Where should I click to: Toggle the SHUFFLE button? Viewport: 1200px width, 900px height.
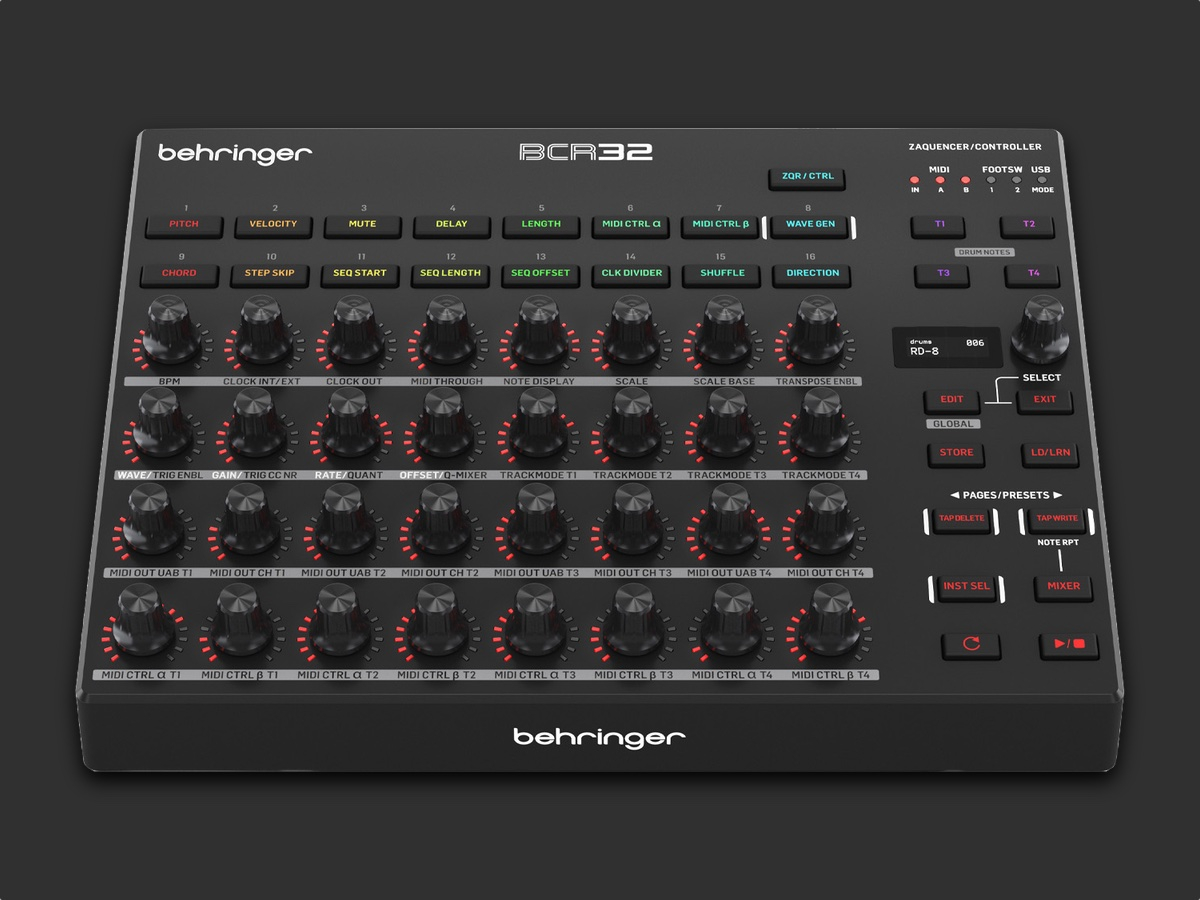click(722, 274)
